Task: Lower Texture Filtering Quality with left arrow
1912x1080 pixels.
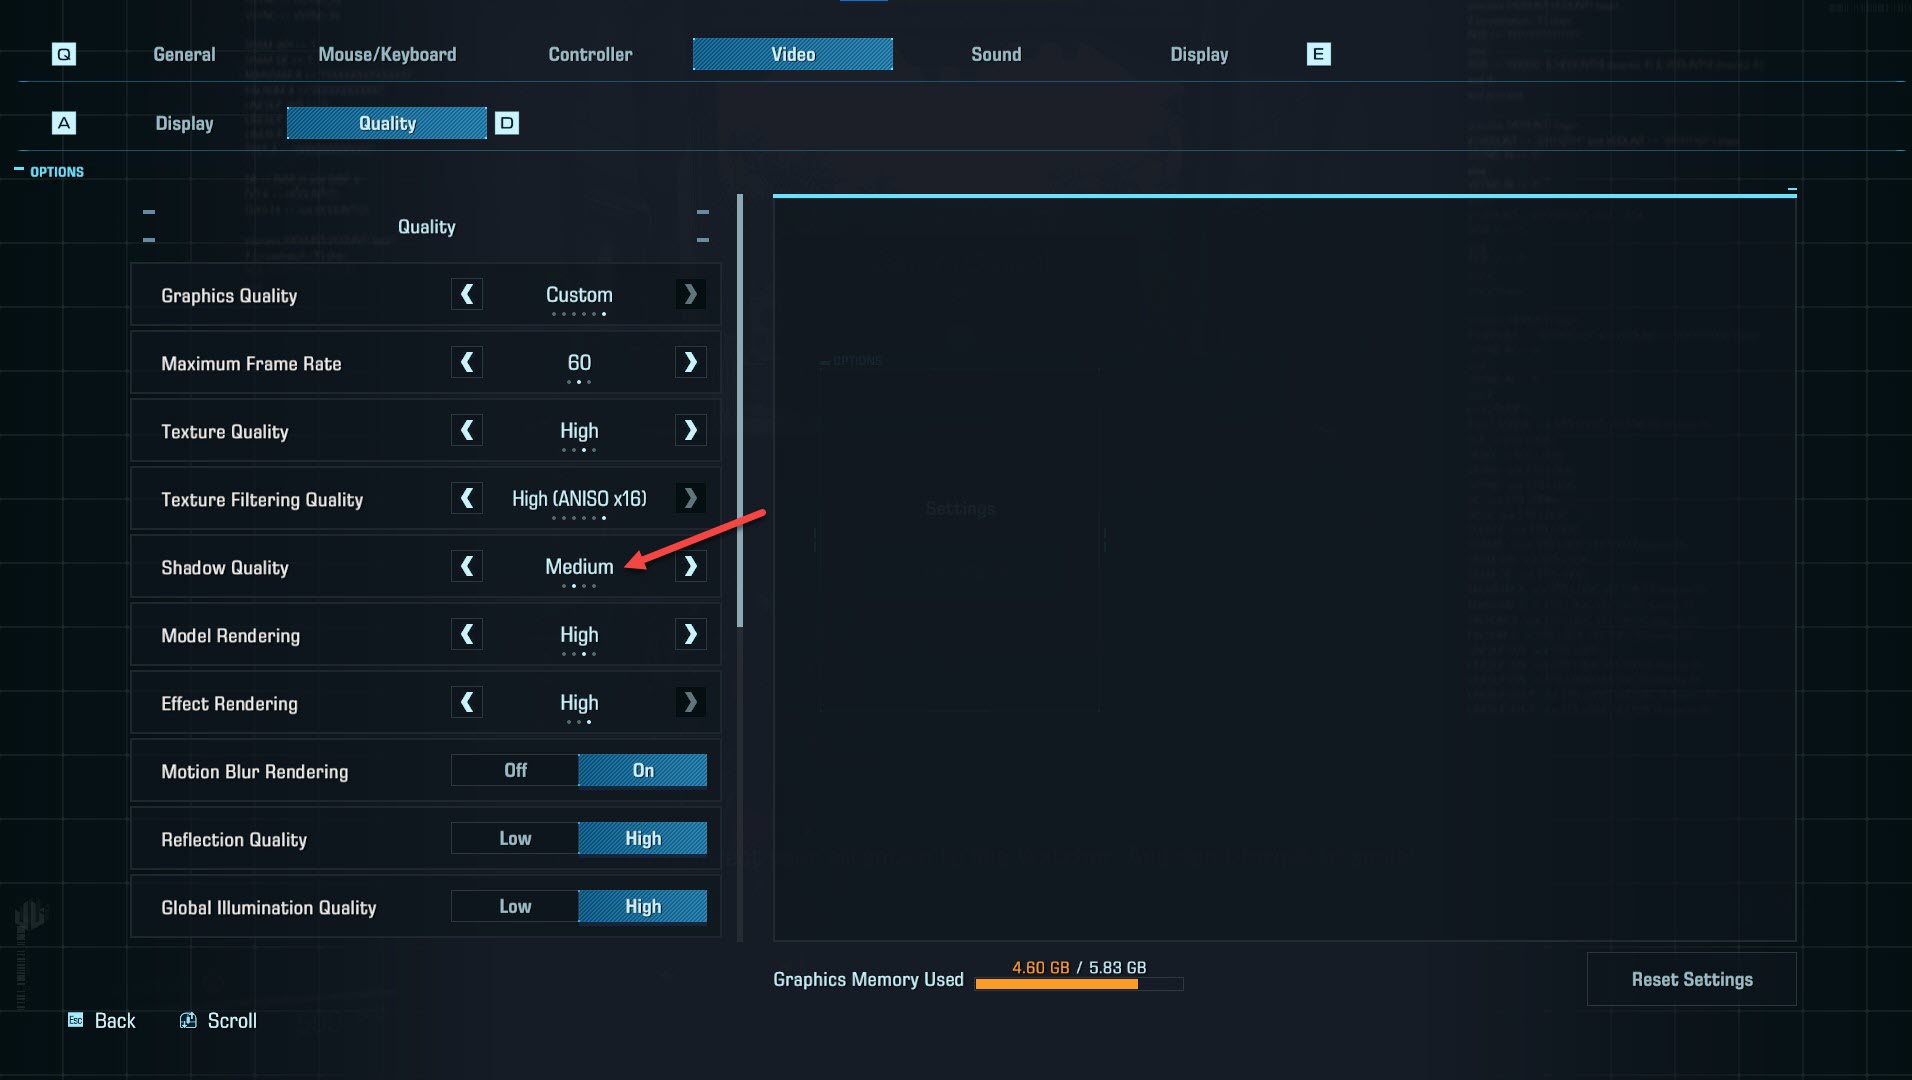Action: (x=467, y=498)
